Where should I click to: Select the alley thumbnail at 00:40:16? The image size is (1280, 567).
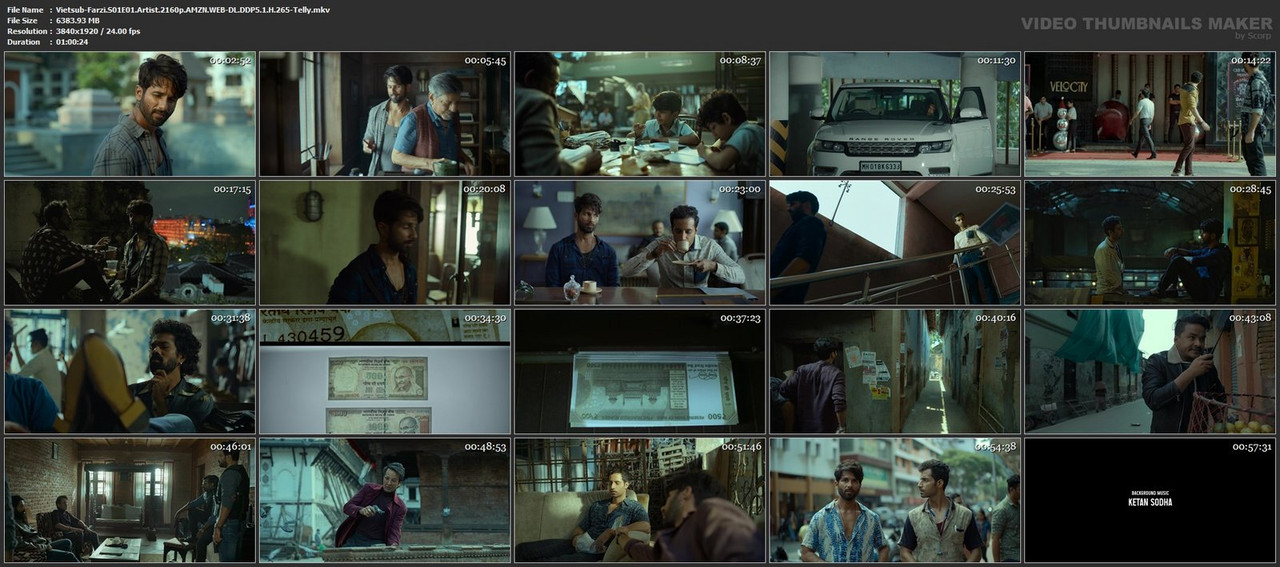coord(895,371)
